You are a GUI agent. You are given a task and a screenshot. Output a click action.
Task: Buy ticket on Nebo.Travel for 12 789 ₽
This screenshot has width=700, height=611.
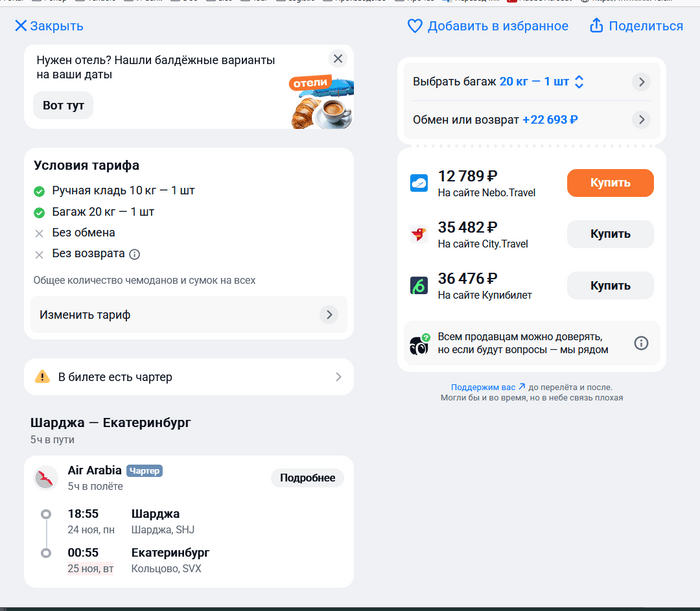(x=610, y=183)
